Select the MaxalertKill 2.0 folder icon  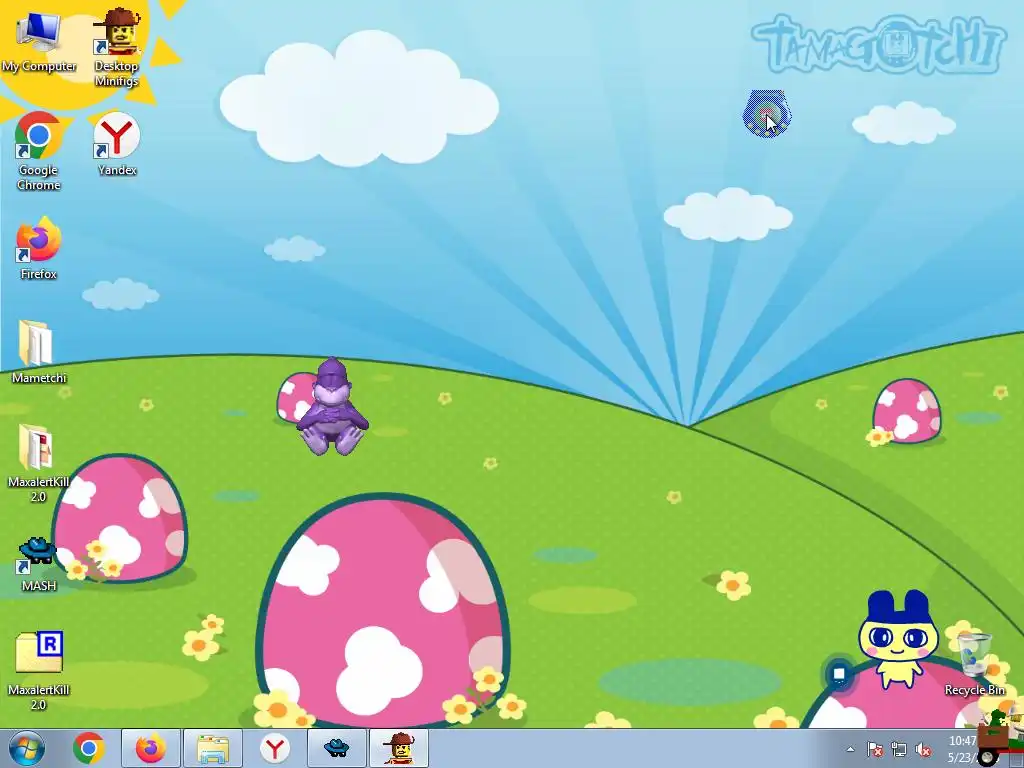click(39, 463)
